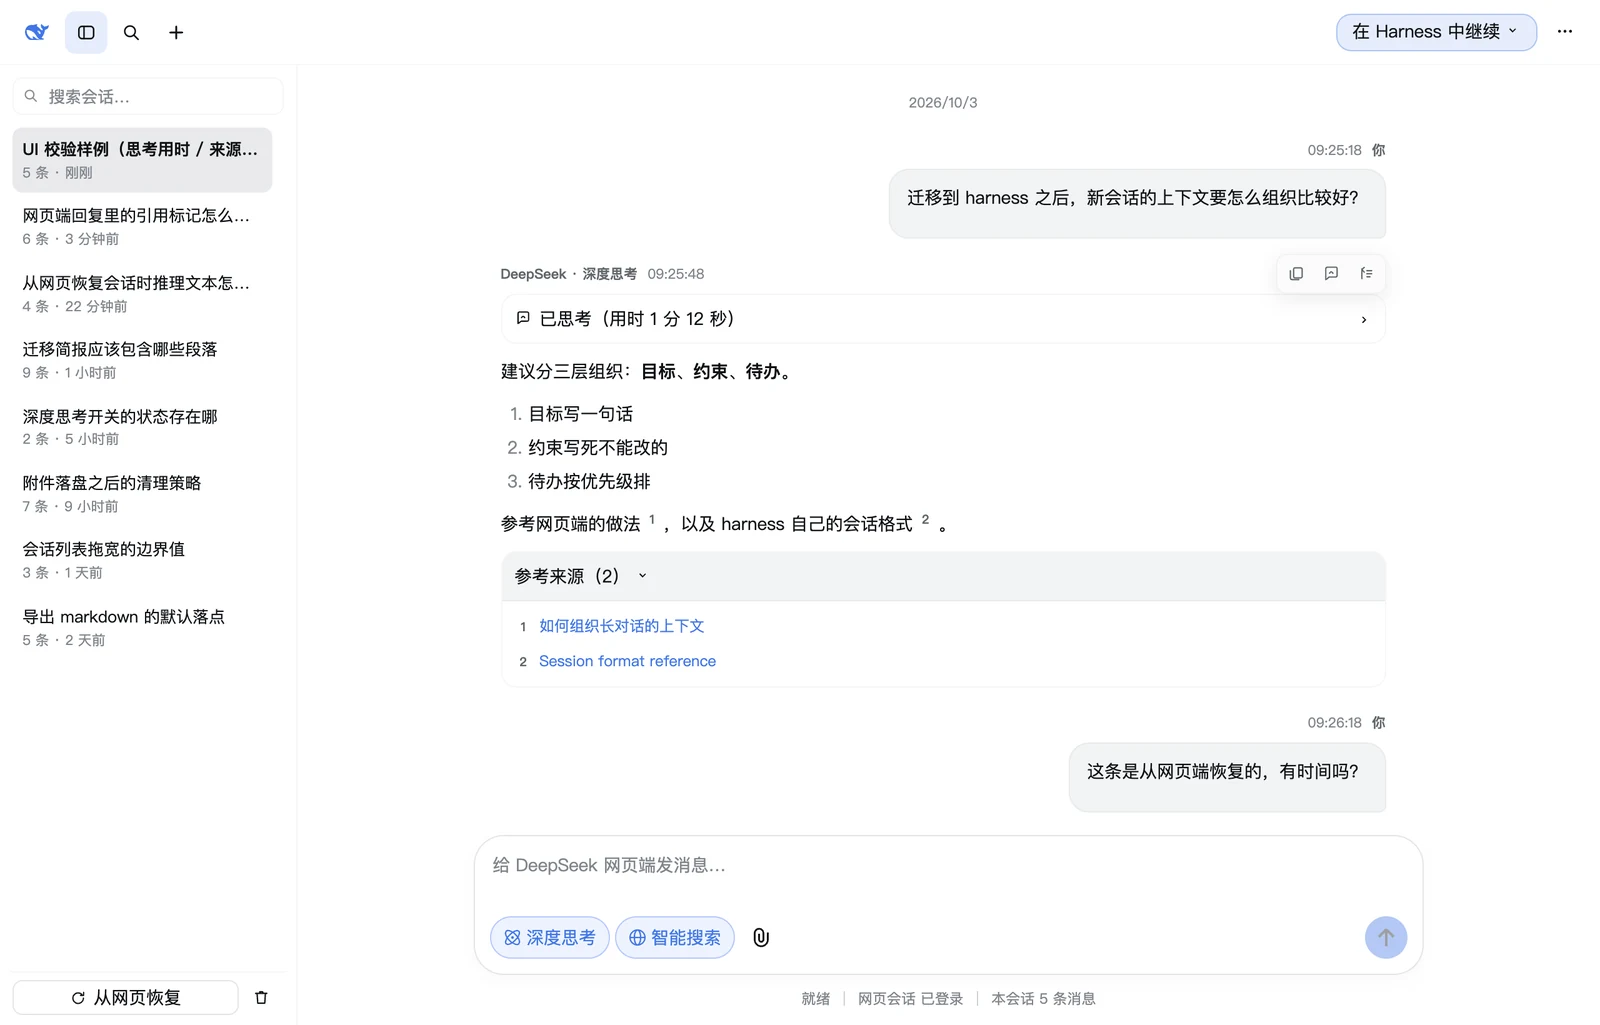Open the 迁移简报应该包含哪些段落 conversation
1600x1025 pixels.
142,360
